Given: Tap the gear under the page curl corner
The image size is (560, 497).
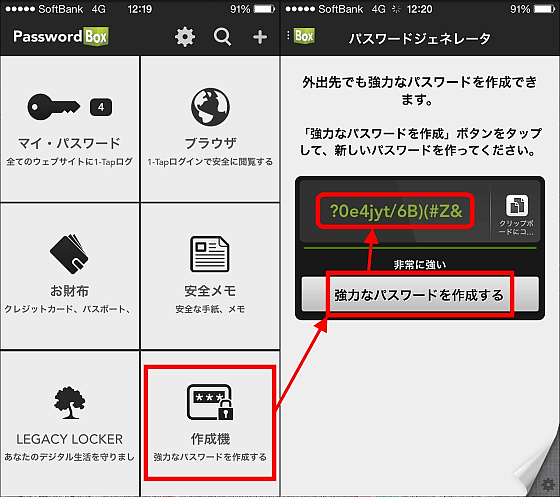Looking at the screenshot, I should [x=548, y=485].
